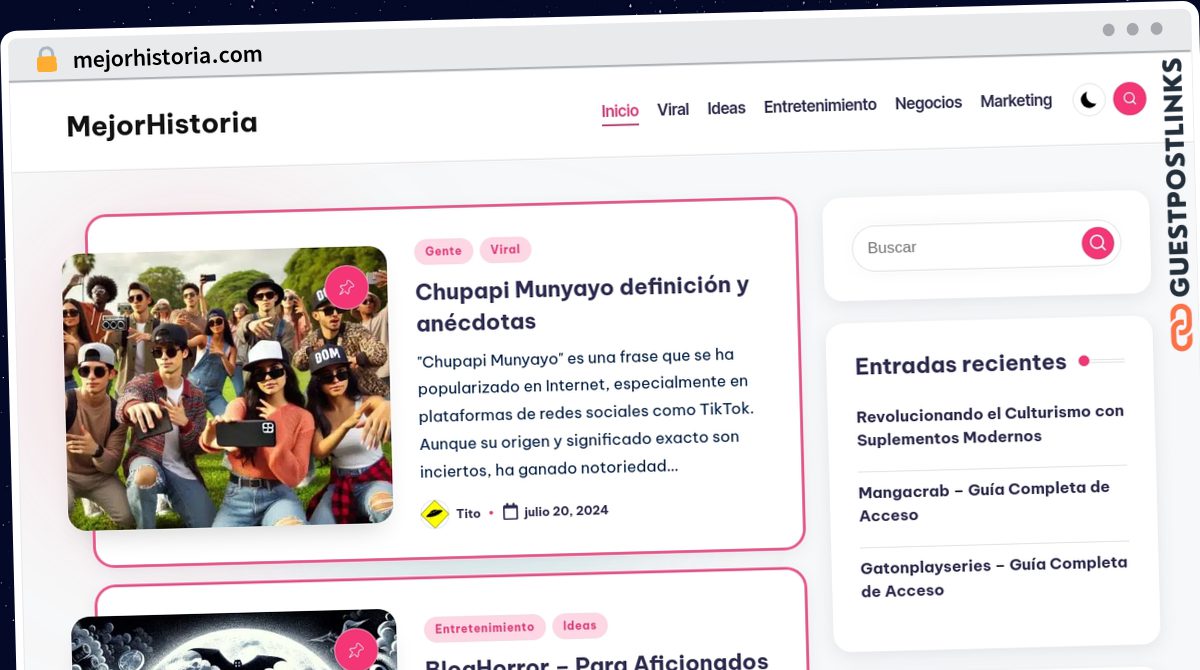Open the Chupapi Munyayo group selfie thumbnail
Screen dimensions: 1200x670
pos(228,388)
